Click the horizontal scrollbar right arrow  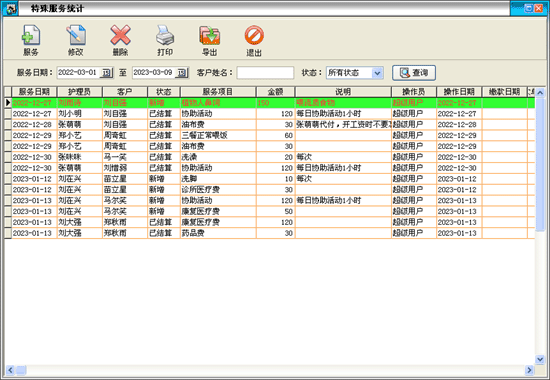point(529,370)
